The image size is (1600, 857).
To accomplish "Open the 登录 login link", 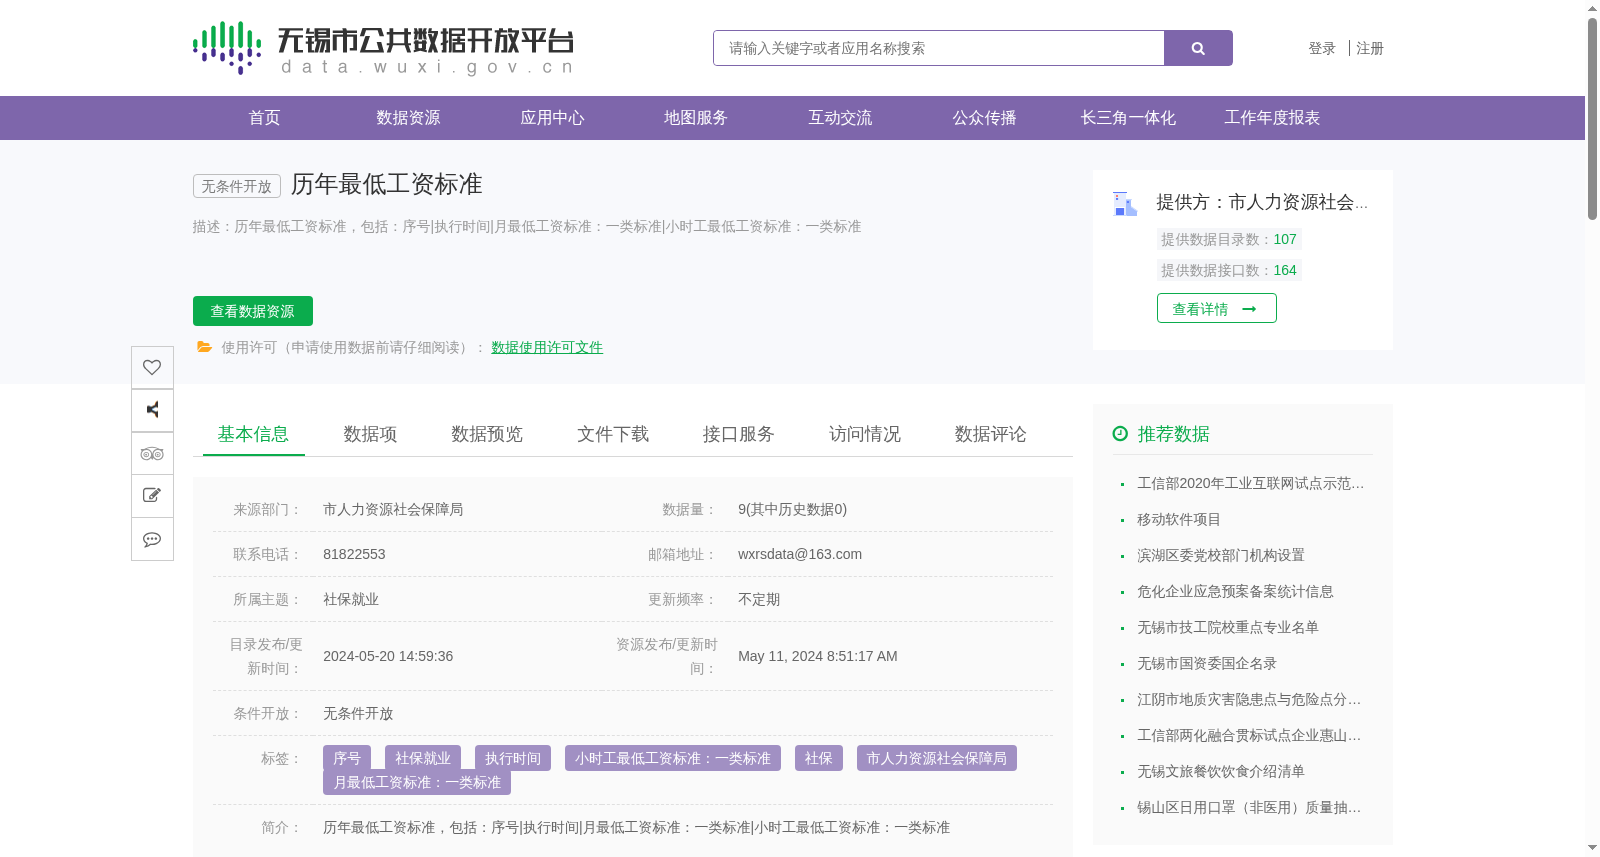I will [1322, 48].
